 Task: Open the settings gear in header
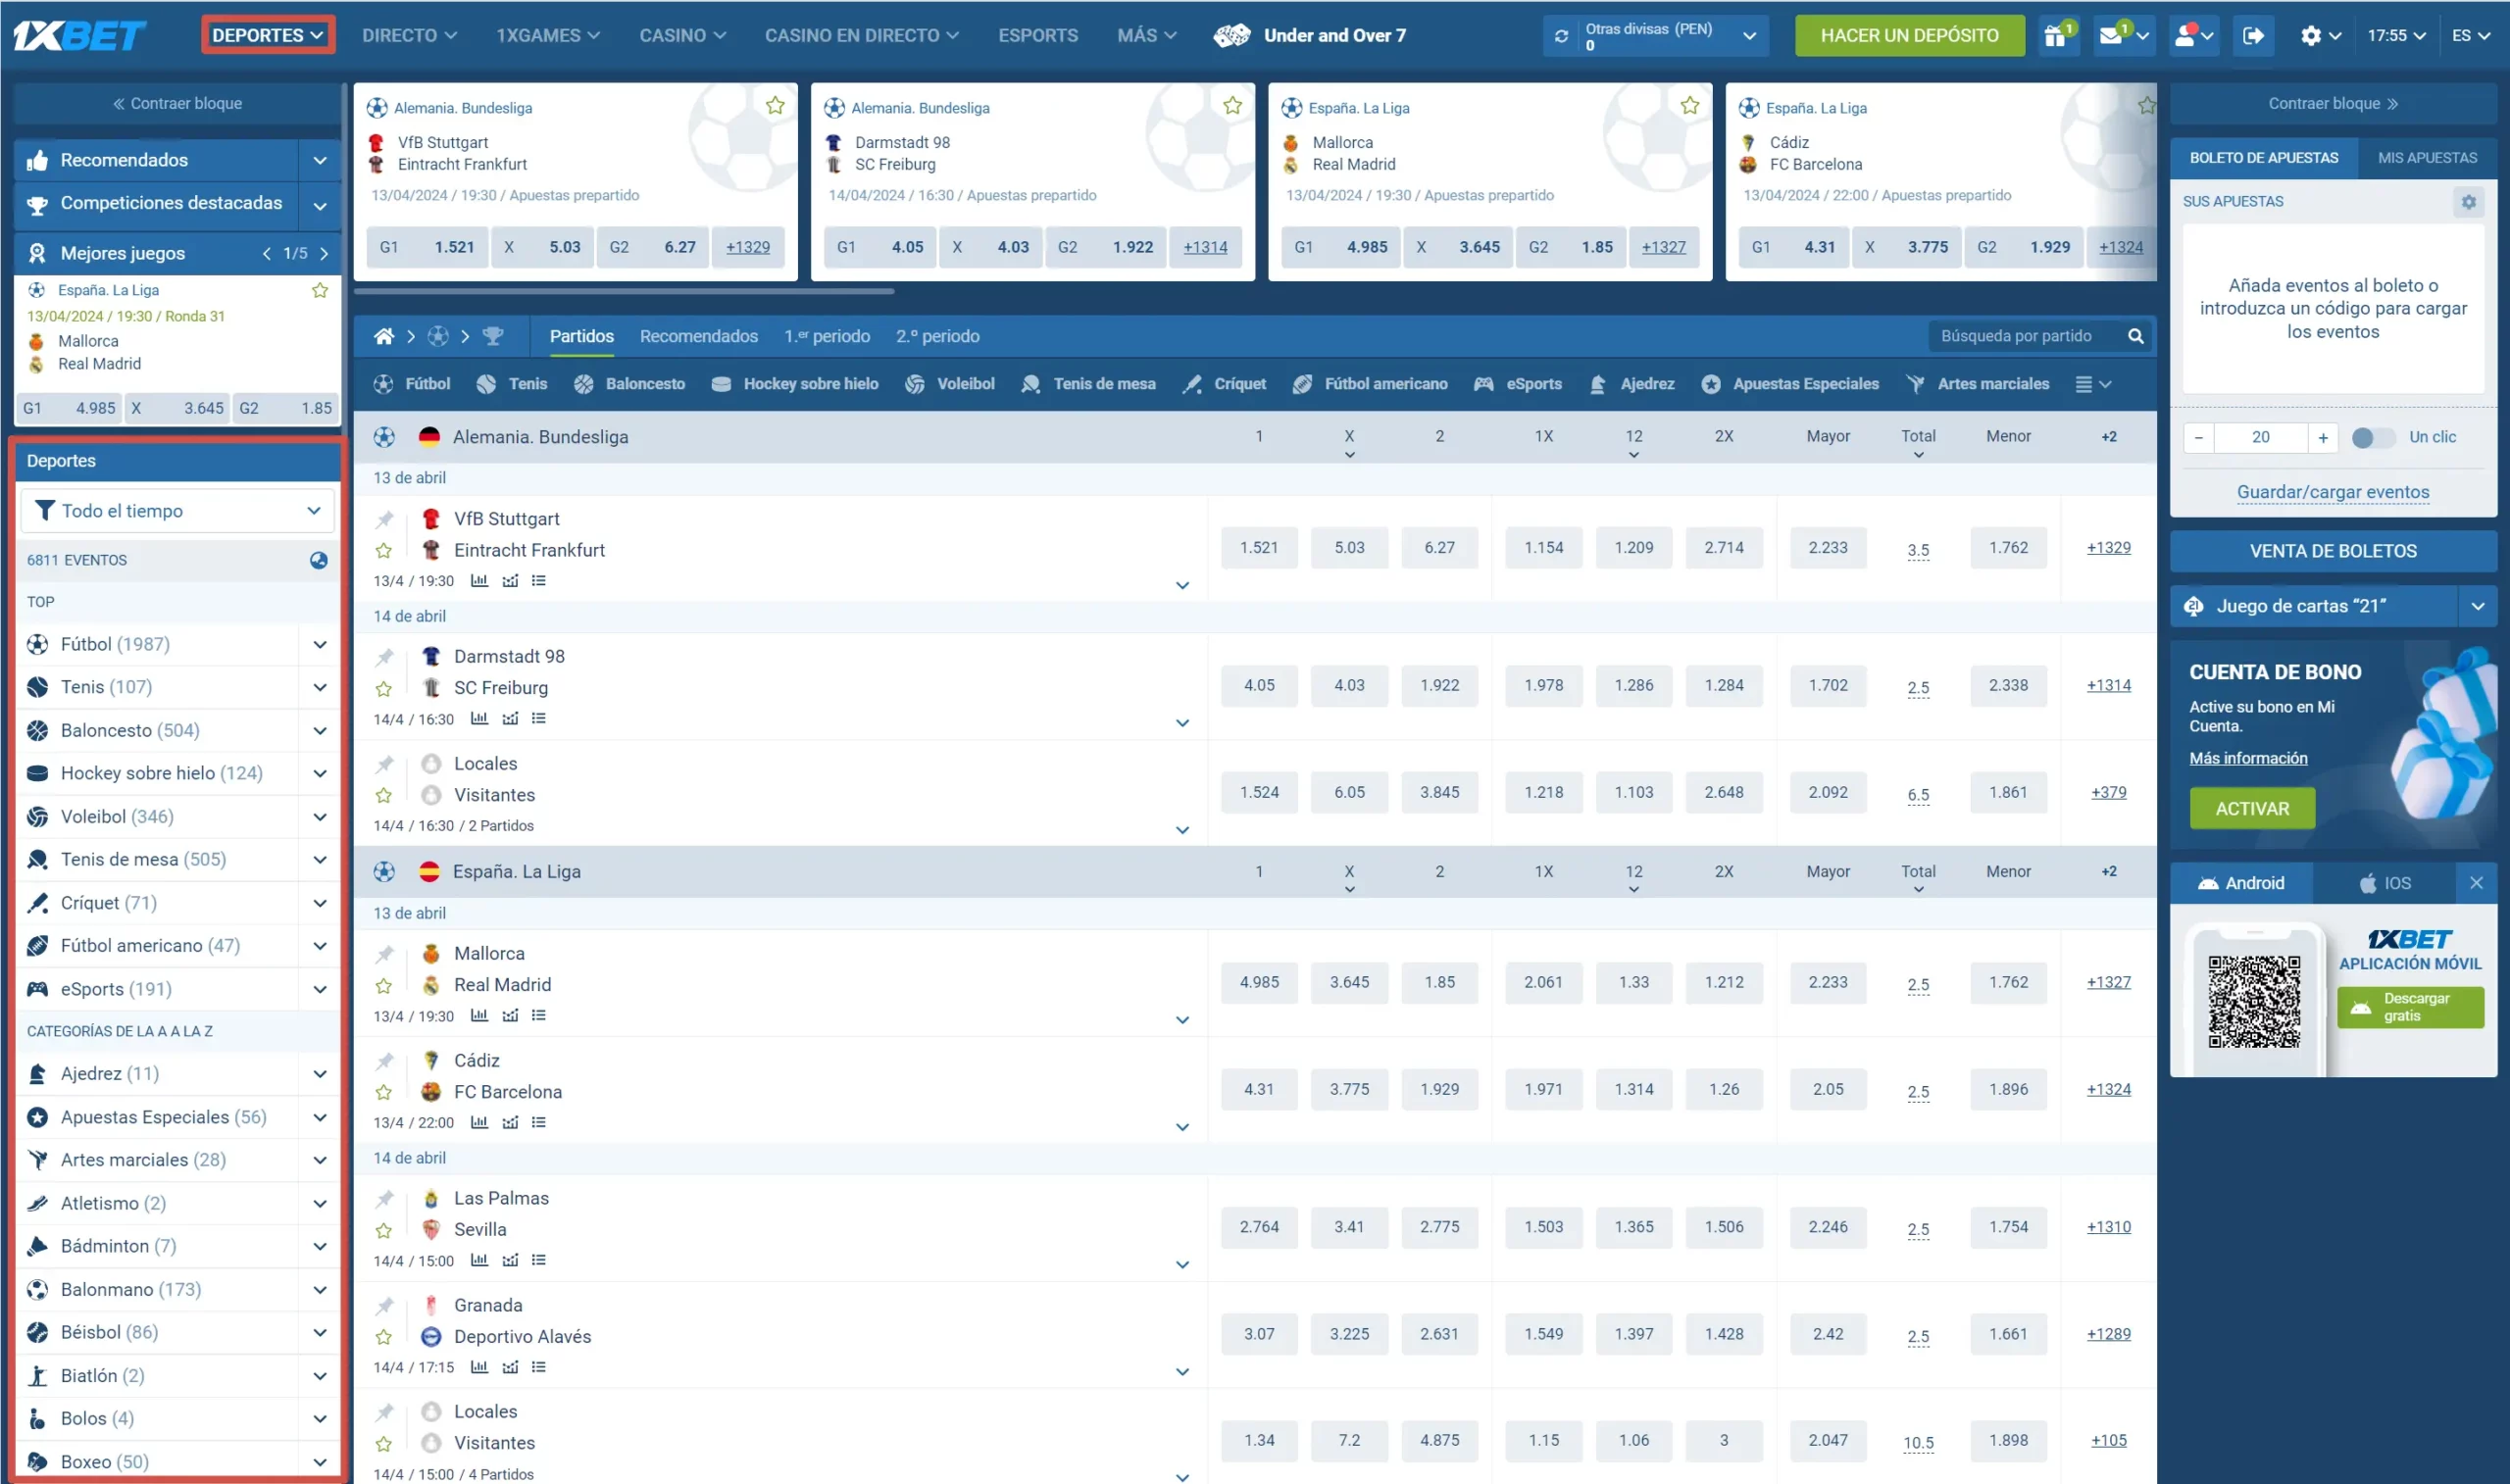point(2320,35)
